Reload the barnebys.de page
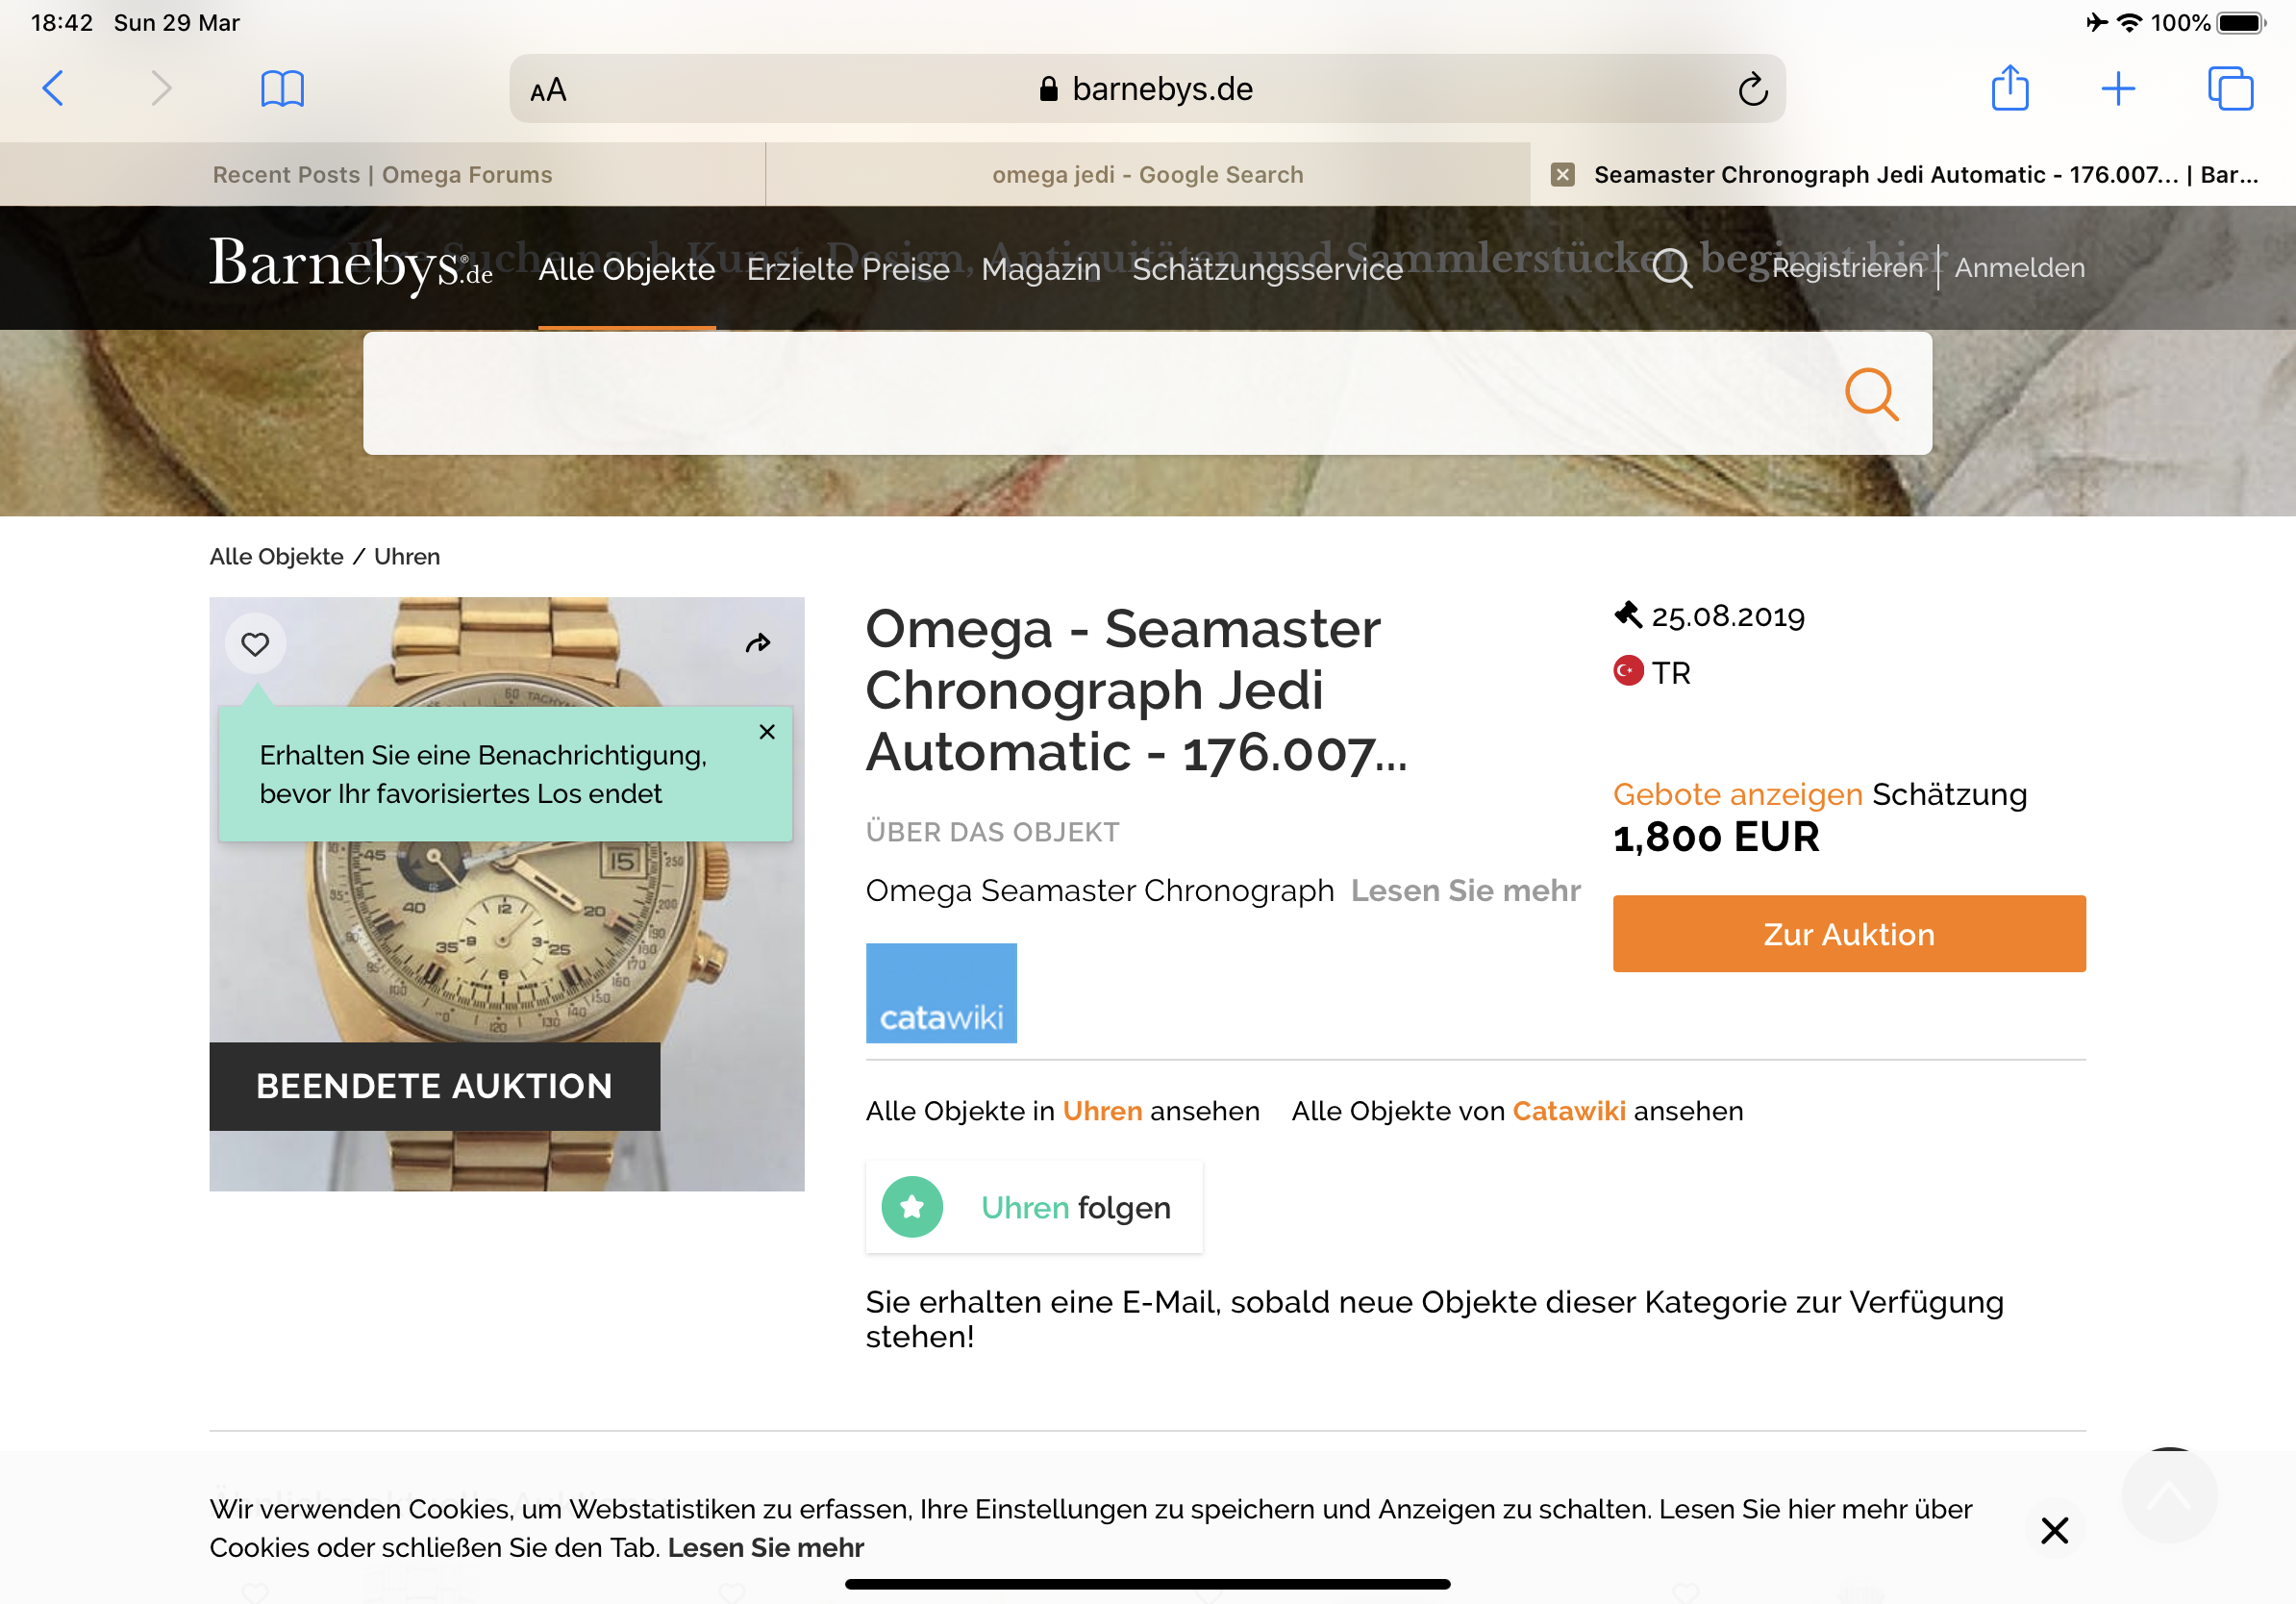Screen dimensions: 2296x1604 (x=1752, y=90)
